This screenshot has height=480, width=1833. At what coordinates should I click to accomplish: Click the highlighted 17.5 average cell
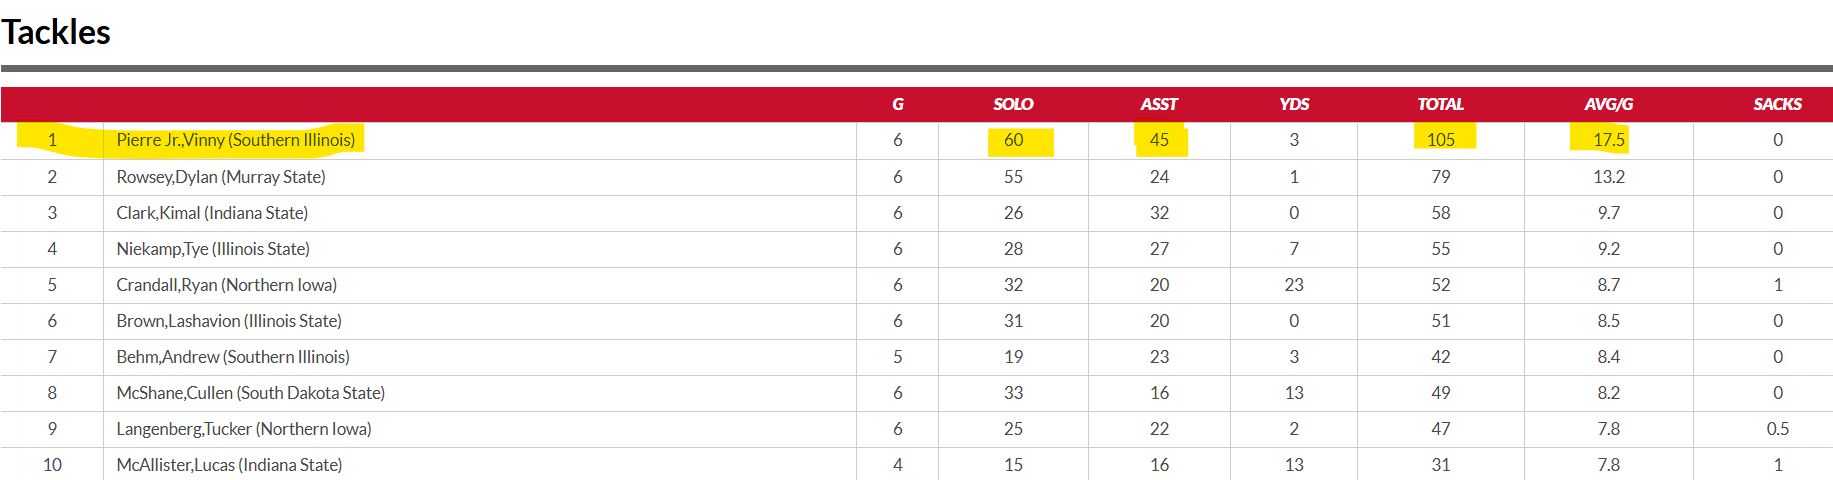click(1608, 140)
